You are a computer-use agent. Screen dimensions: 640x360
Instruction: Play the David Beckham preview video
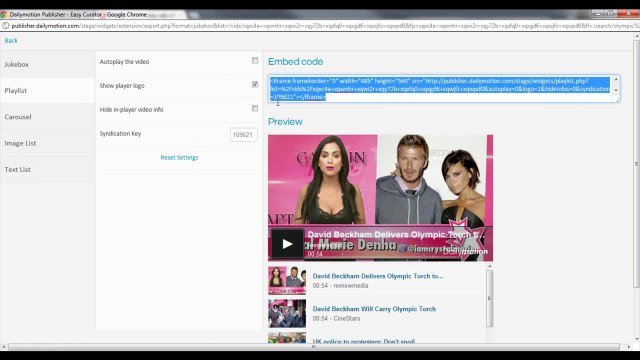point(287,244)
